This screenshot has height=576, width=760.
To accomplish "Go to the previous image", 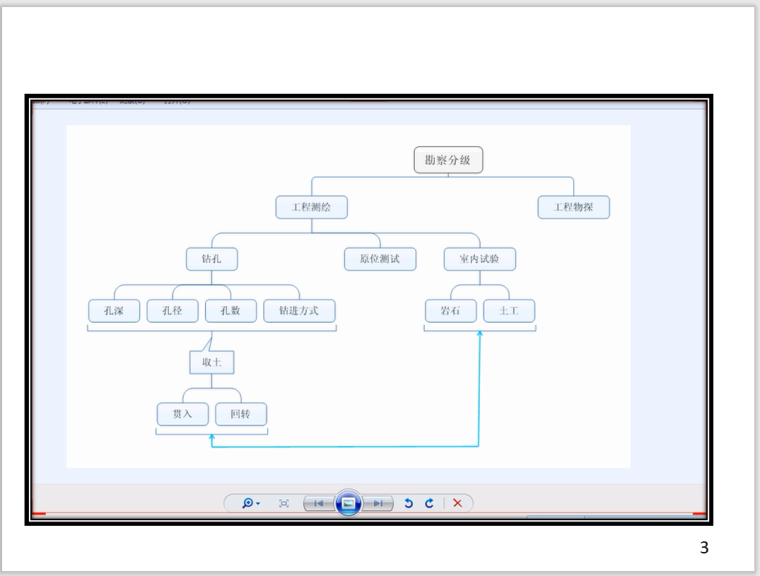I will click(317, 502).
